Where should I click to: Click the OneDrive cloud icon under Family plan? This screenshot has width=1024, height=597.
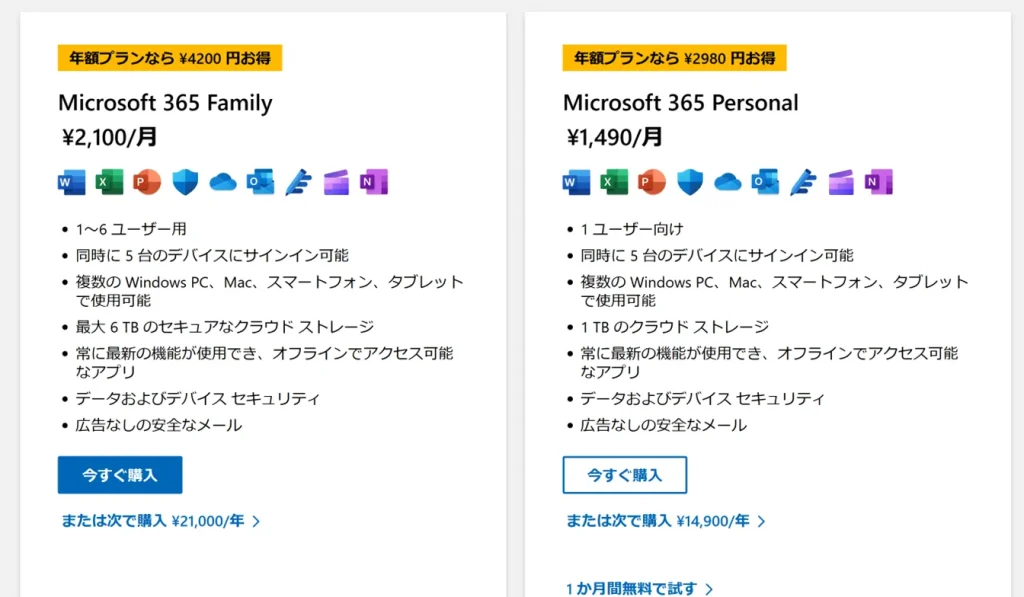(222, 182)
